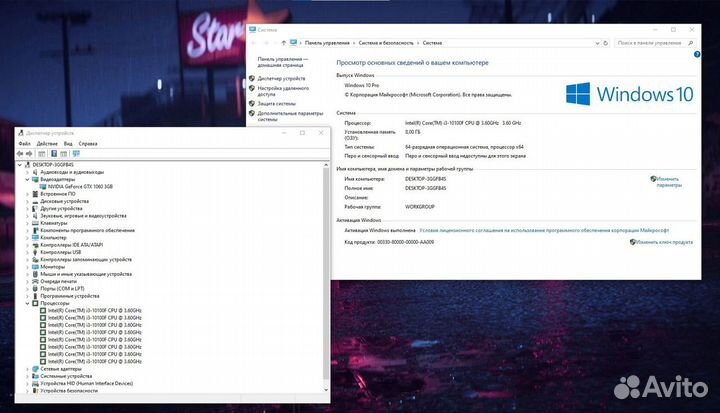
Task: Click the Мониторы category icon
Action: pos(35,267)
